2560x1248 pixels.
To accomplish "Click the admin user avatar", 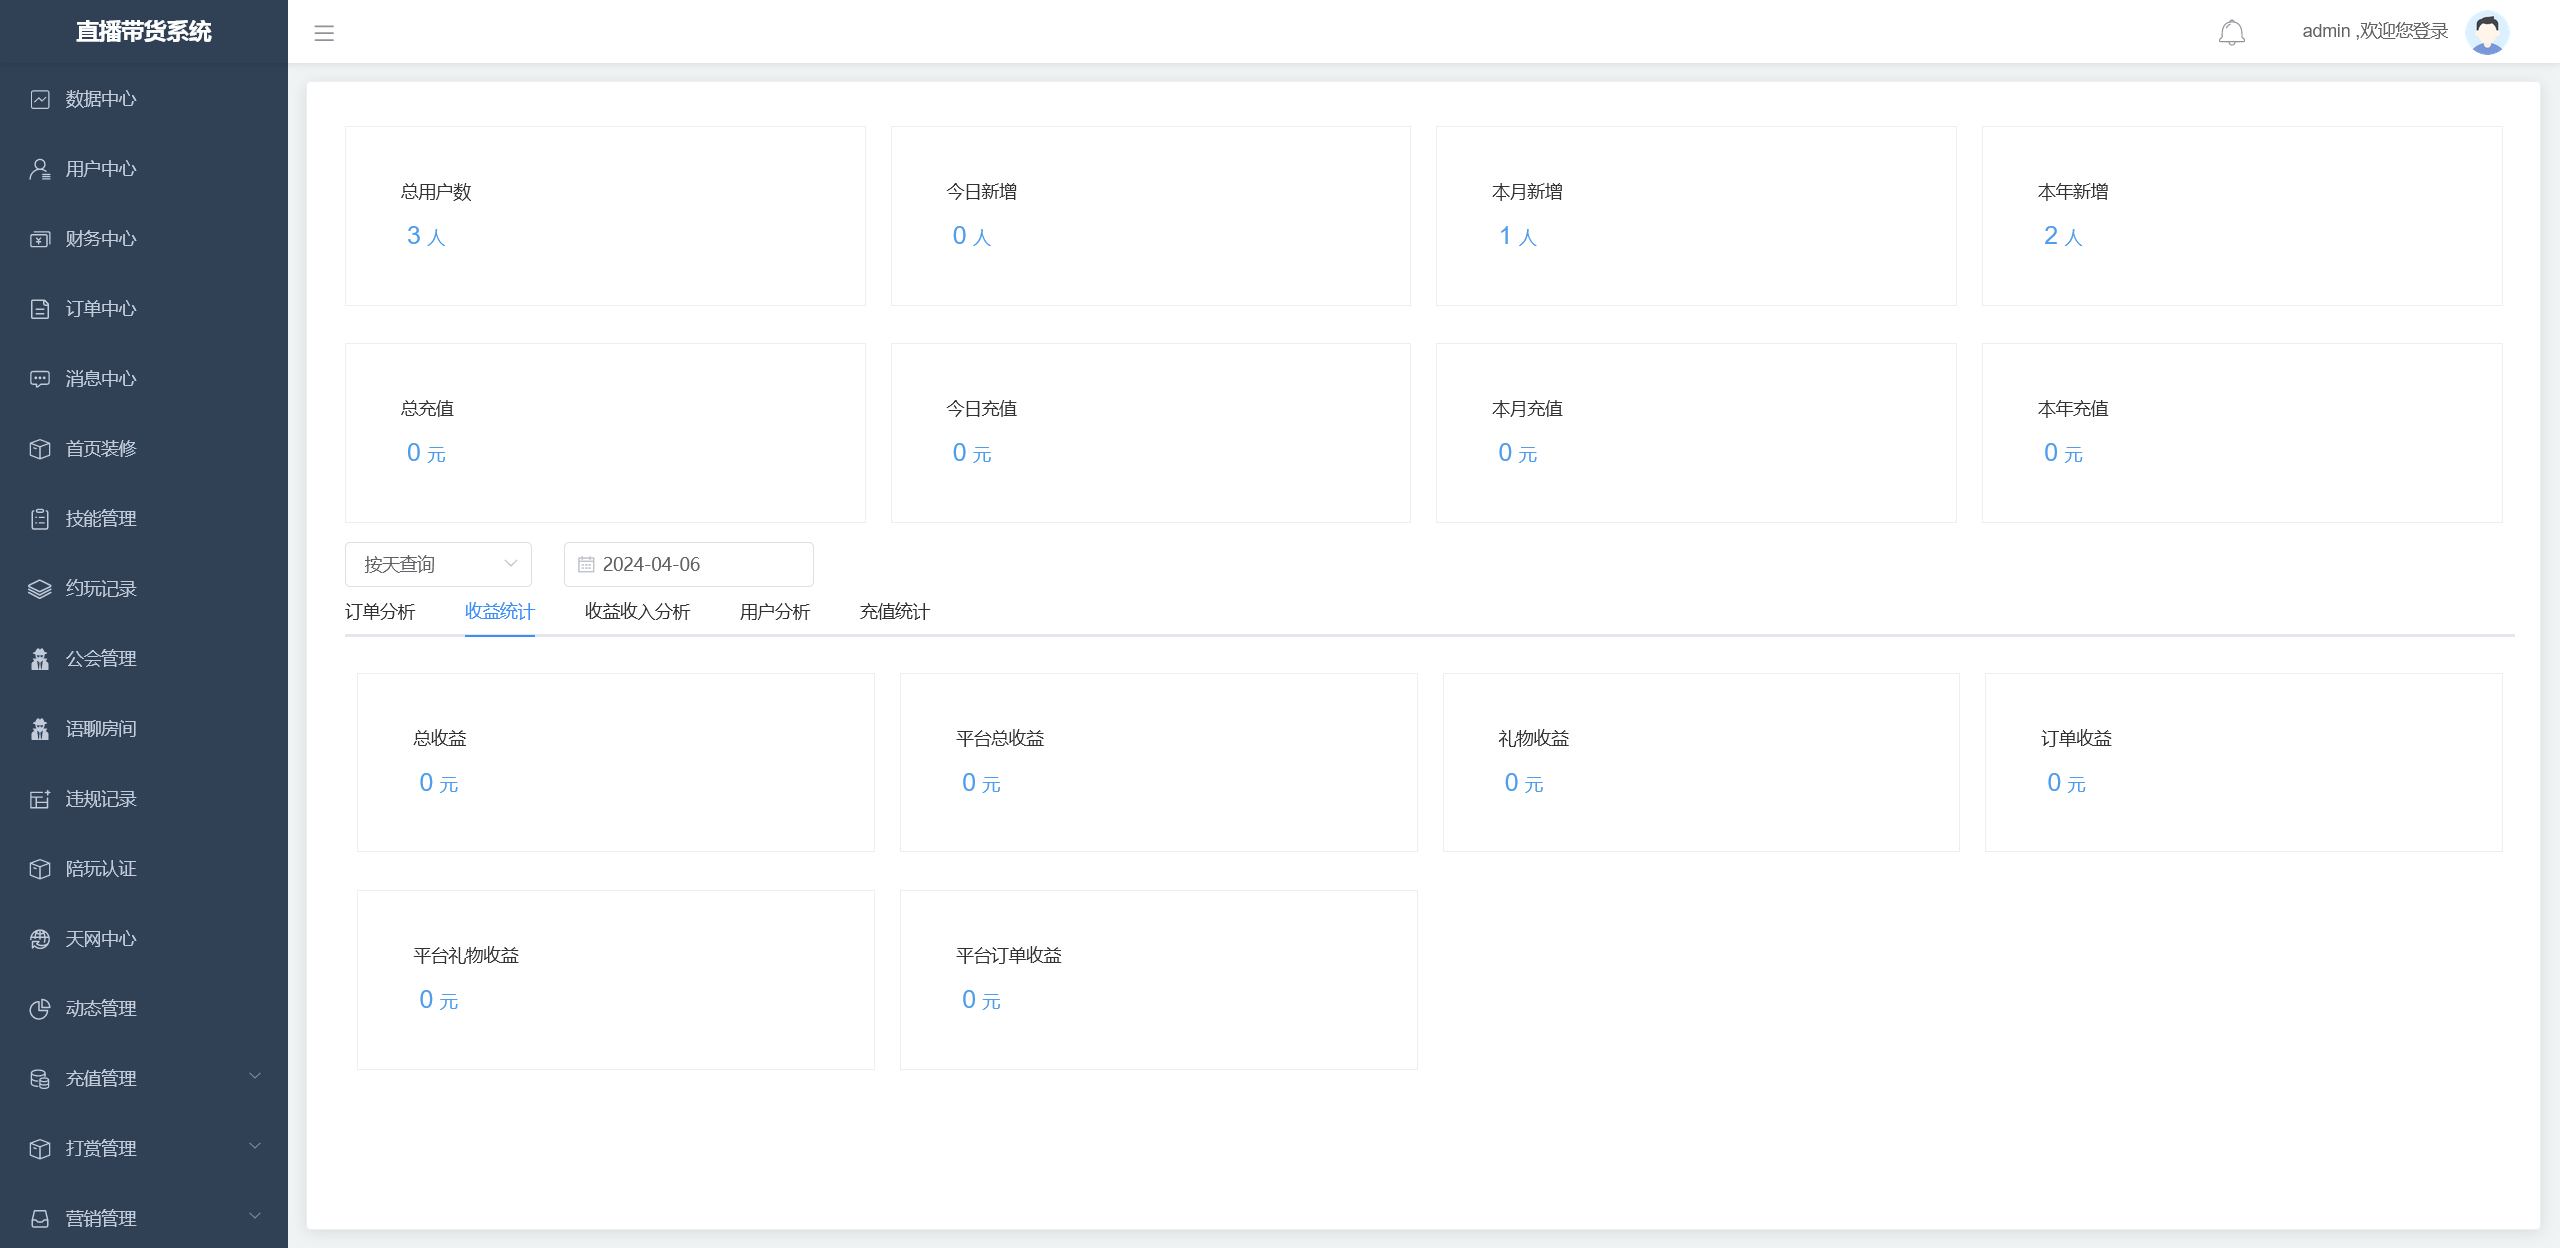I will point(2486,32).
